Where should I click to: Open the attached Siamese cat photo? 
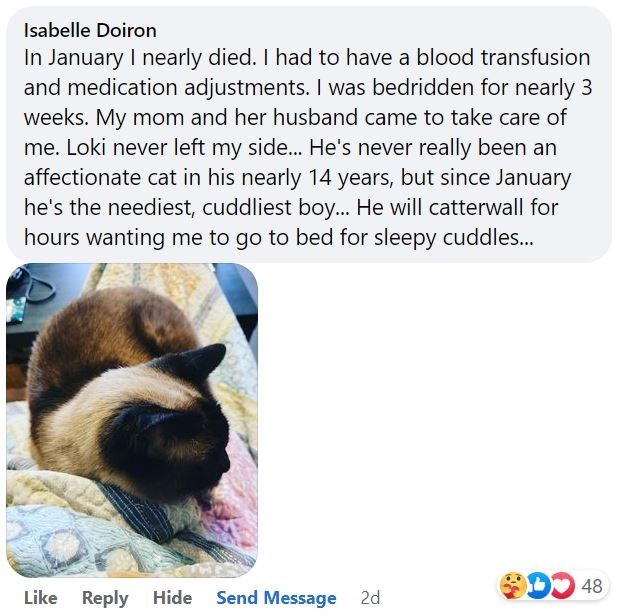tap(132, 420)
